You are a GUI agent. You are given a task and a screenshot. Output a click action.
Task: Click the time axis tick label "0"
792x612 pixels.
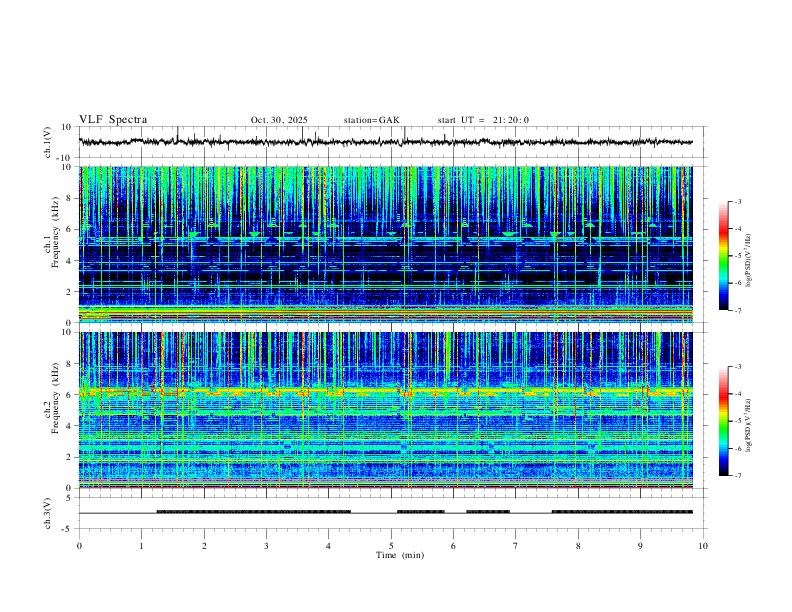pos(79,546)
